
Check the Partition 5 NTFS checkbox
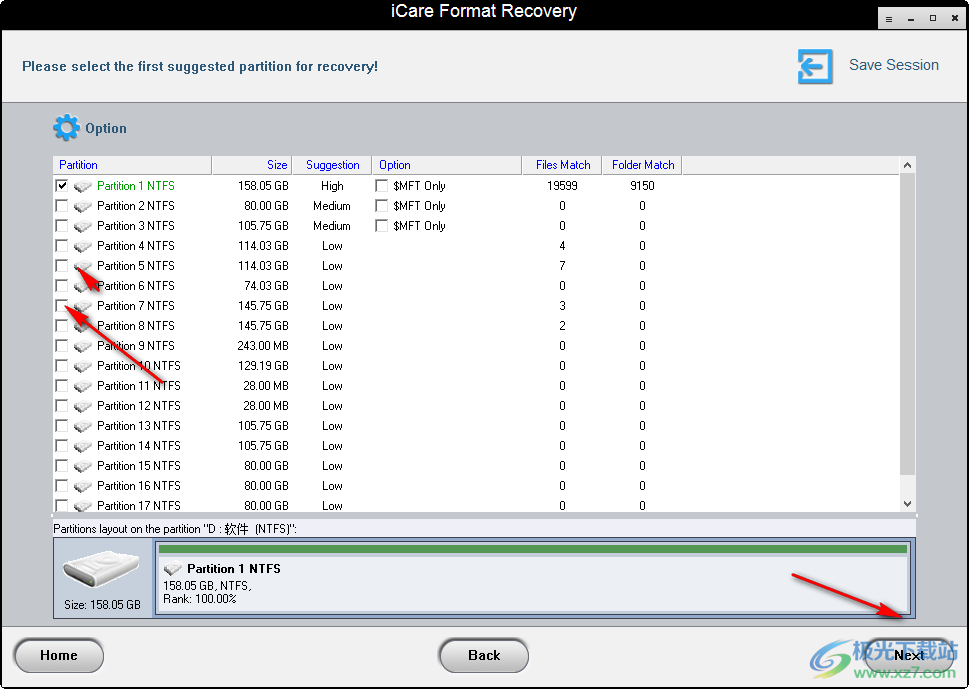62,266
